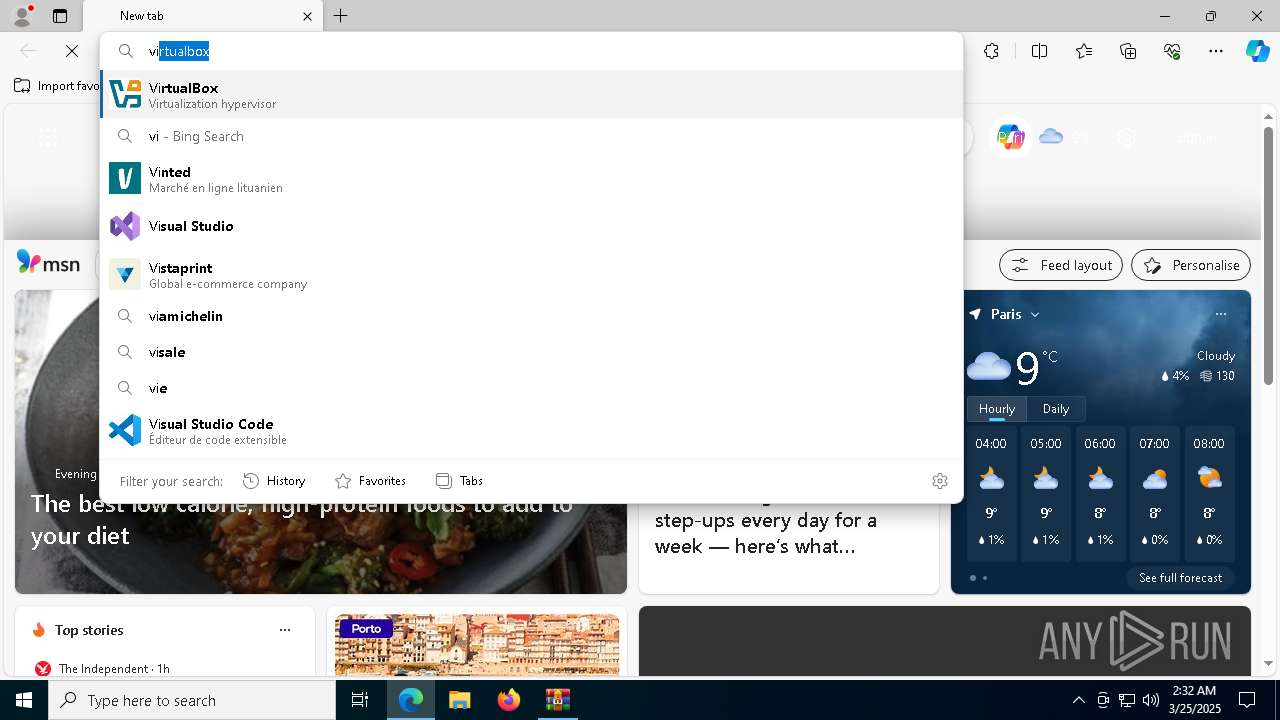
Task: Switch weather to Daily tab
Action: point(1056,408)
